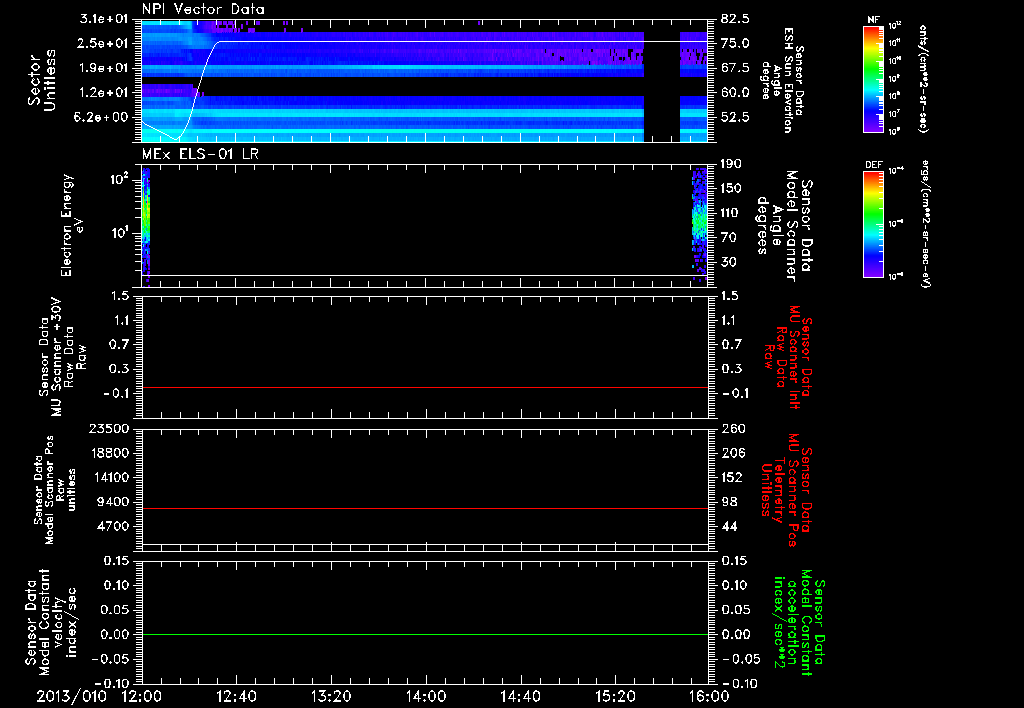Screen dimensions: 1024x708
Task: Click the "ESH Sun Elevation Angle" axis label
Action: coord(784,80)
